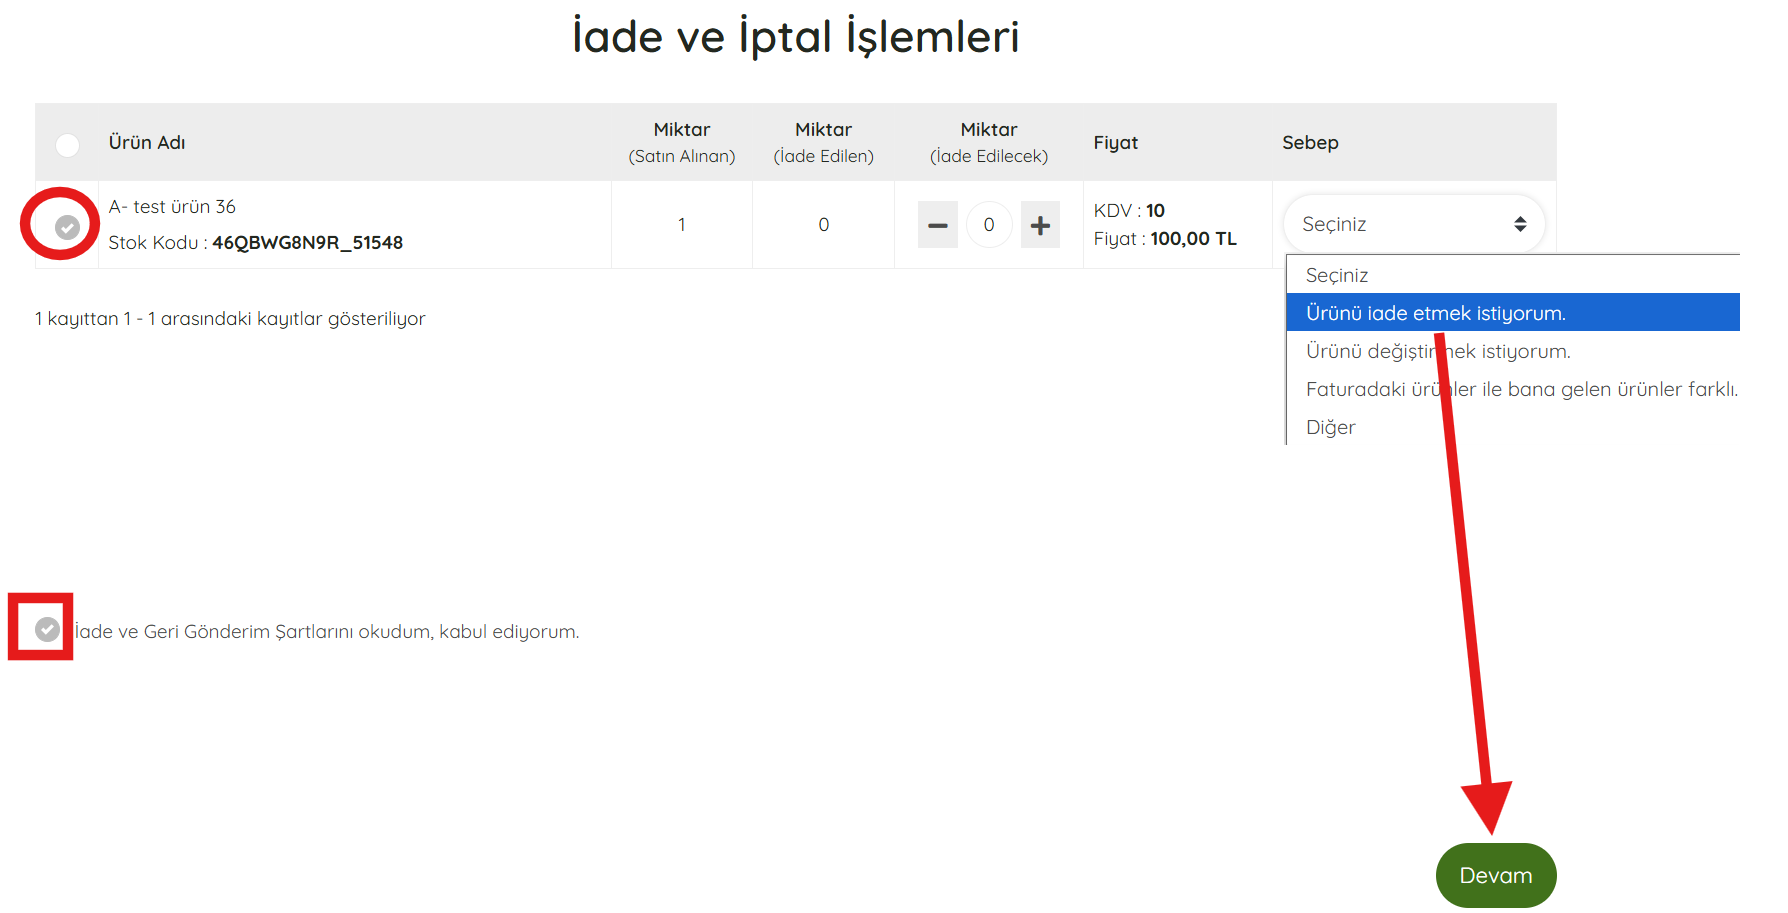The image size is (1788, 913).
Task: Click the return terms acceptance label text
Action: 327,631
